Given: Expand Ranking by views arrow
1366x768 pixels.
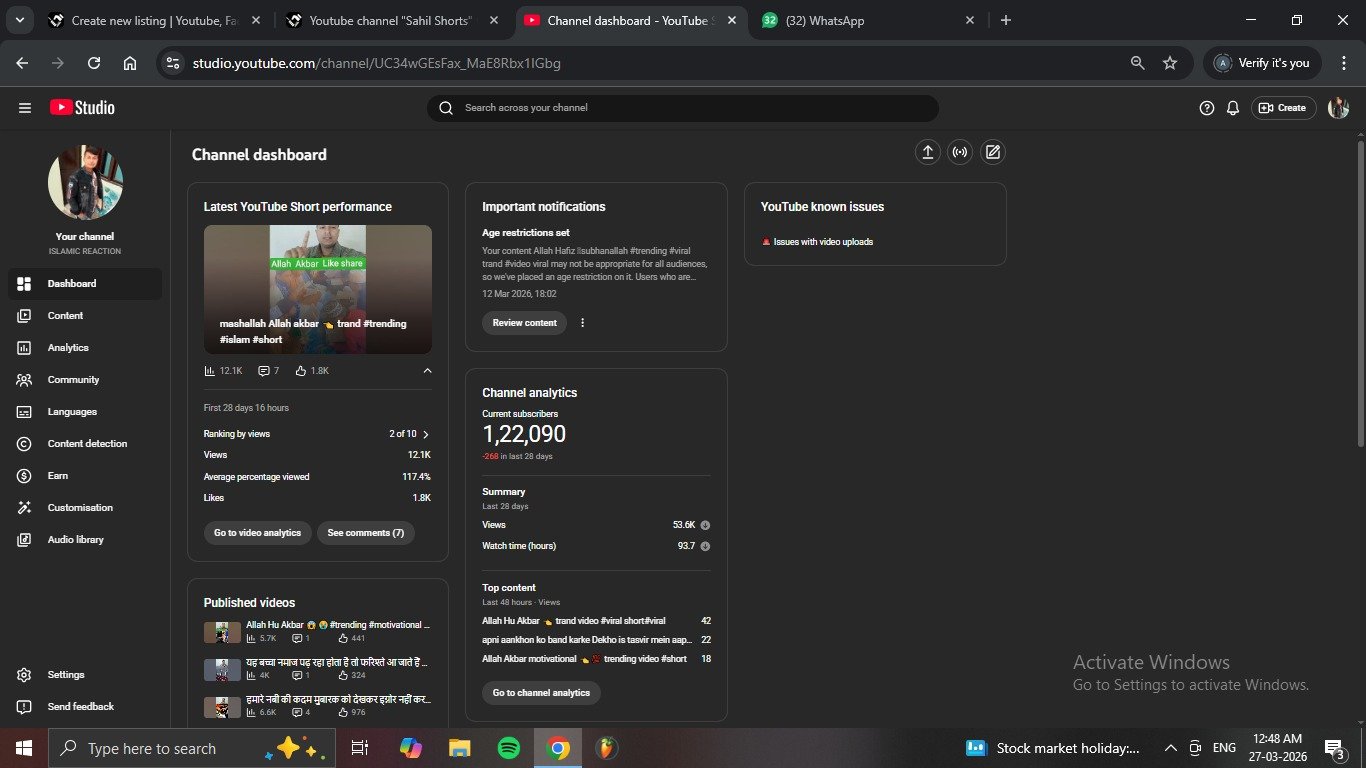Looking at the screenshot, I should [x=426, y=435].
